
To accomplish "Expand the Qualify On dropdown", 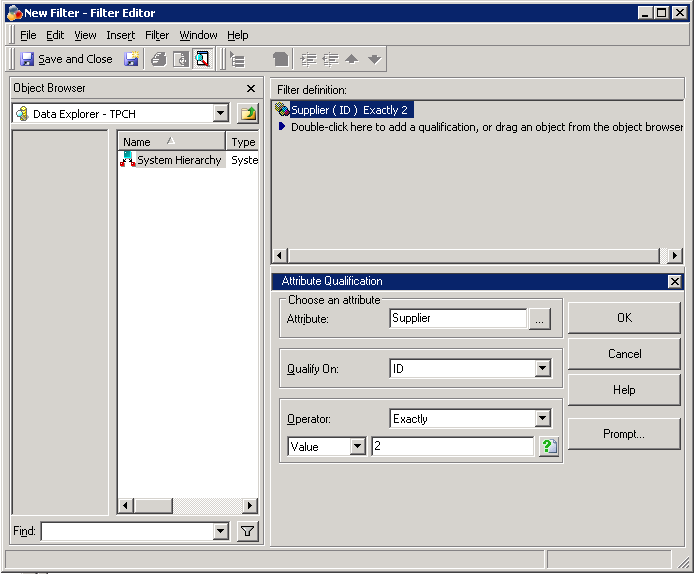I will pos(542,369).
